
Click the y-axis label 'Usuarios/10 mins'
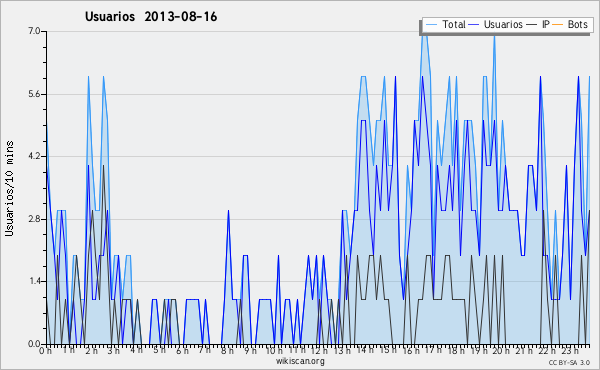[9, 189]
